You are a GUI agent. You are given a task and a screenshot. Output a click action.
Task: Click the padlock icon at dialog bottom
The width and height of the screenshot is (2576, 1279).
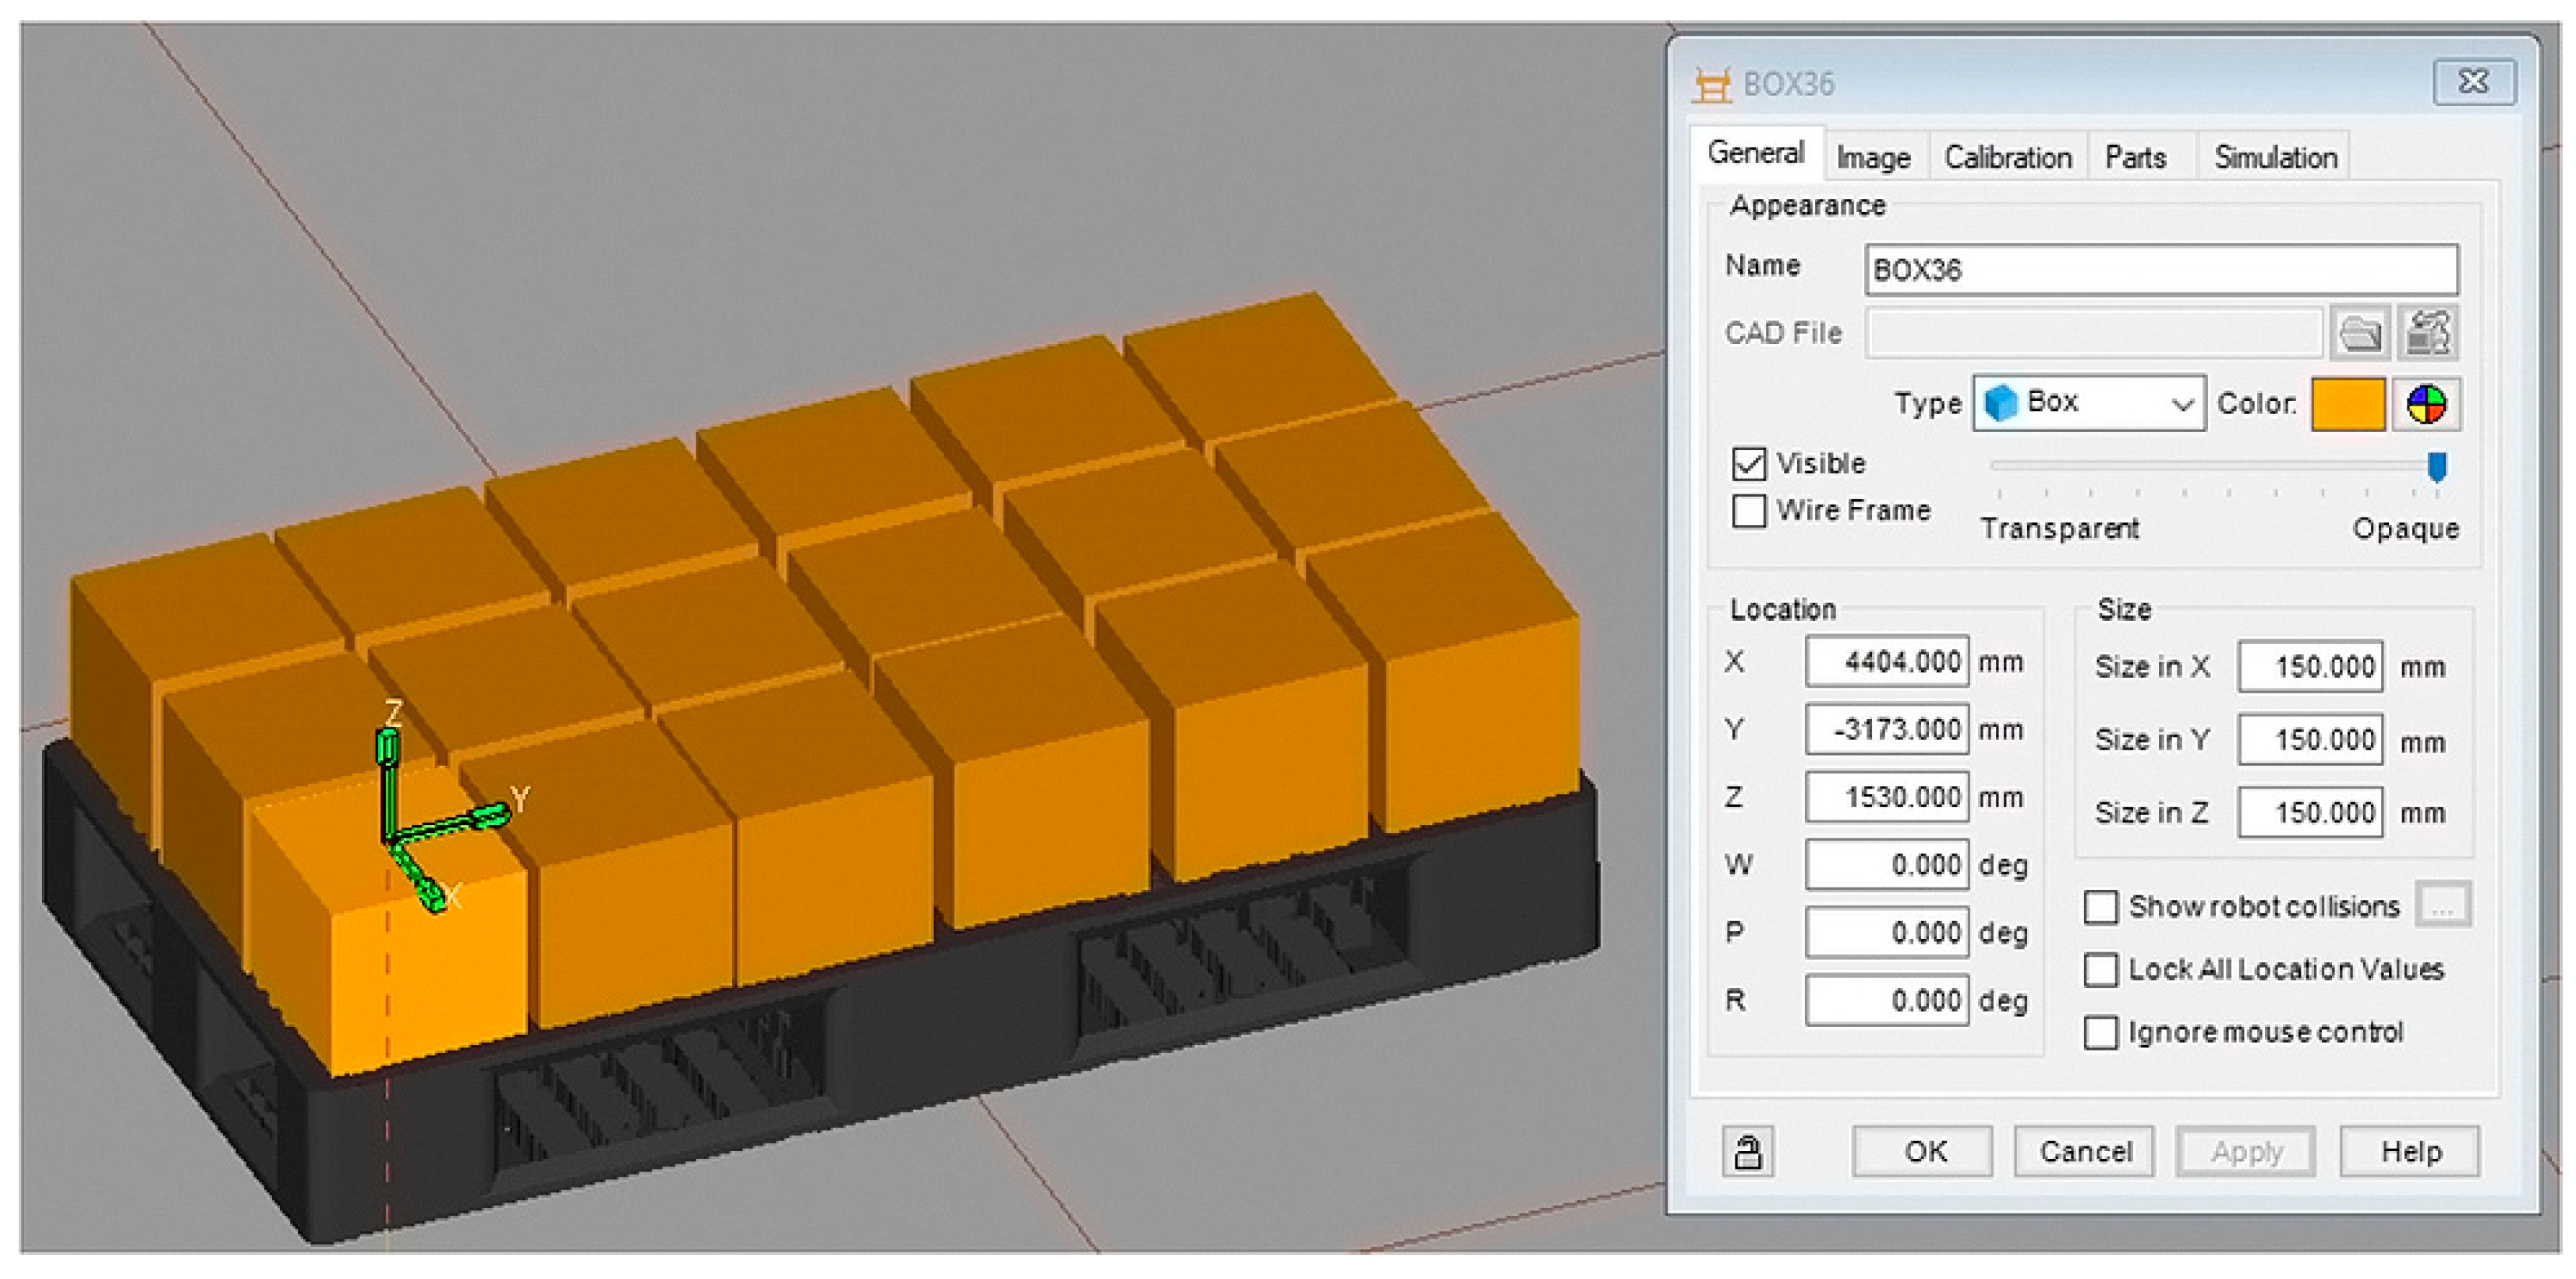pos(1747,1151)
